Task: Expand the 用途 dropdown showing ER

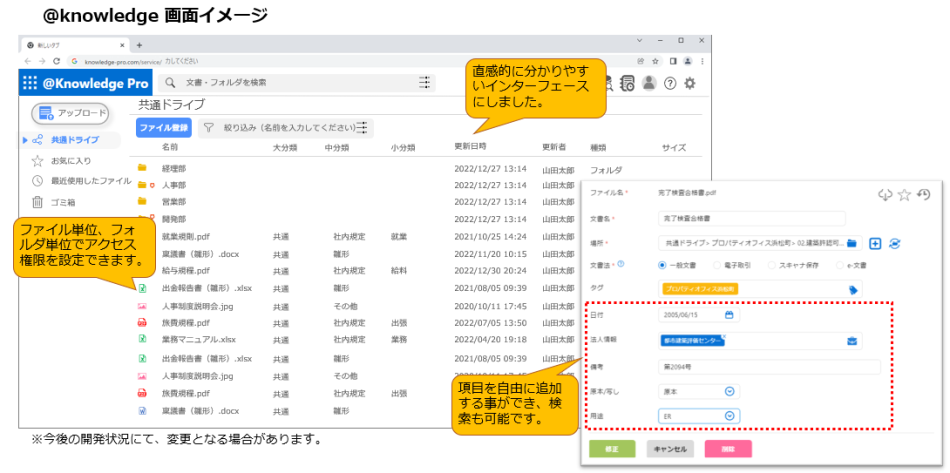Action: click(729, 416)
